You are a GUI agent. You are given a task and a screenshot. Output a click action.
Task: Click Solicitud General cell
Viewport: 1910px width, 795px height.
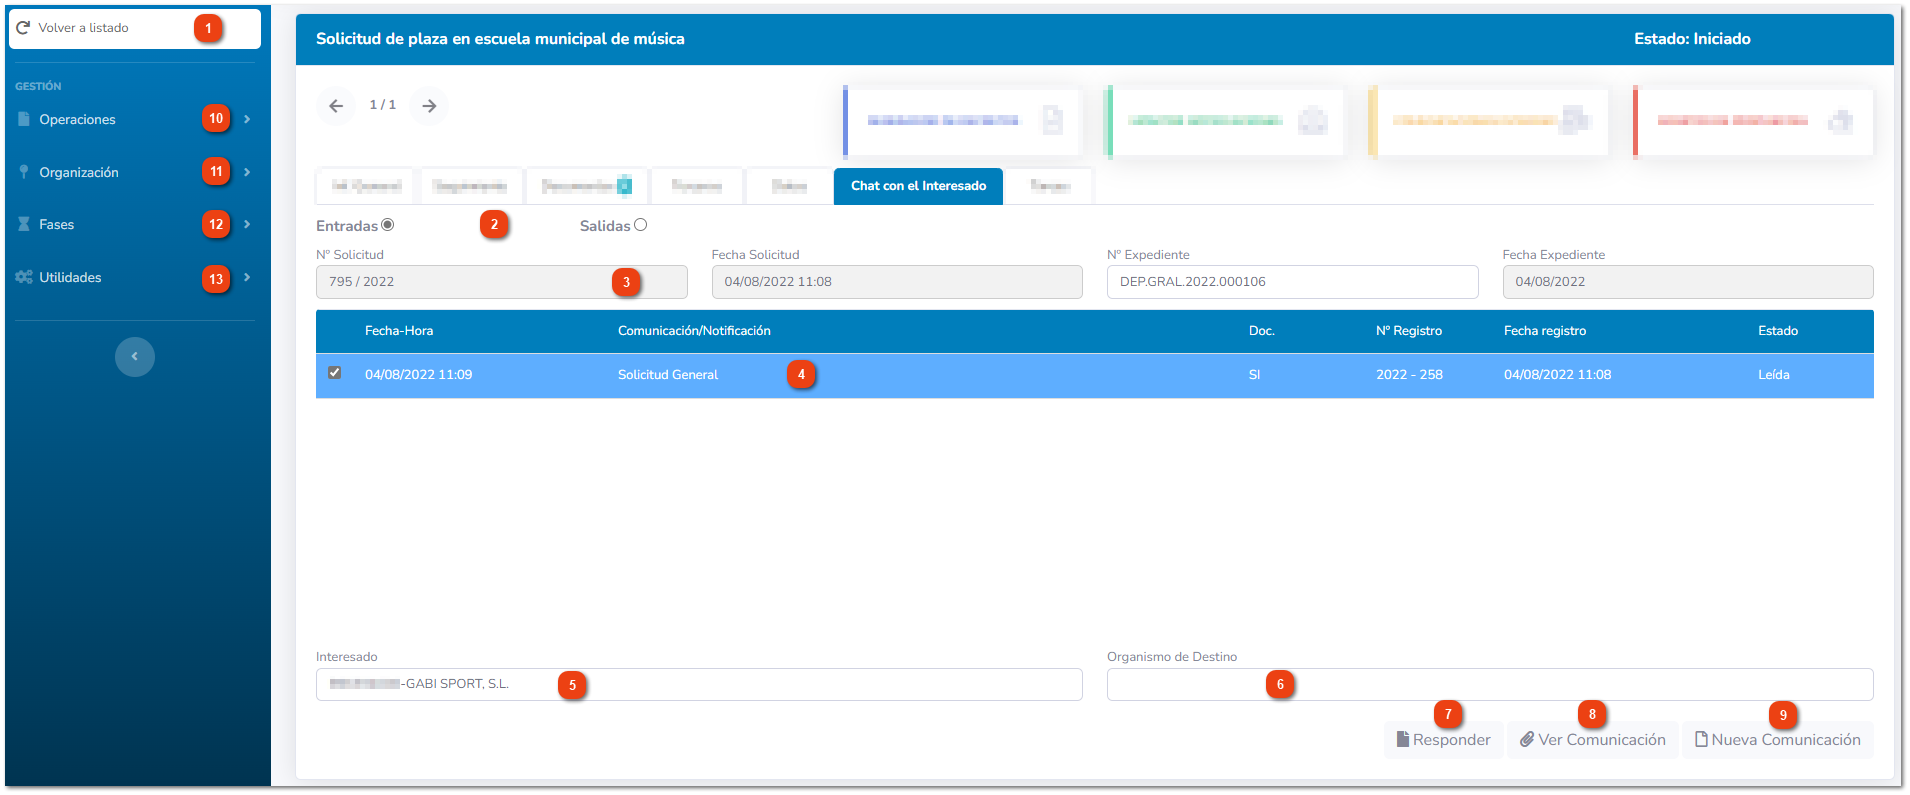click(668, 375)
